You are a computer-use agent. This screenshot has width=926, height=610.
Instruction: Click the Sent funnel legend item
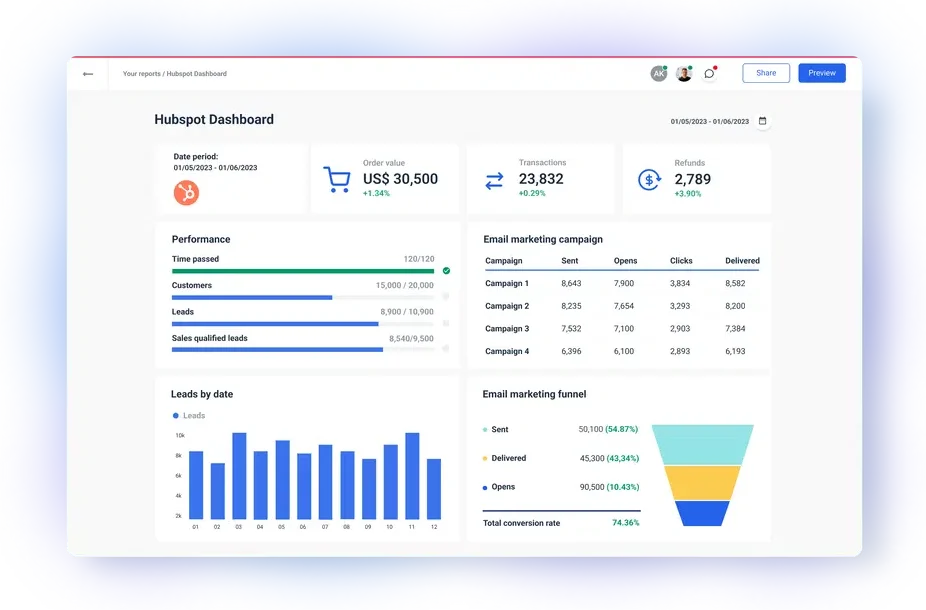[x=495, y=429]
